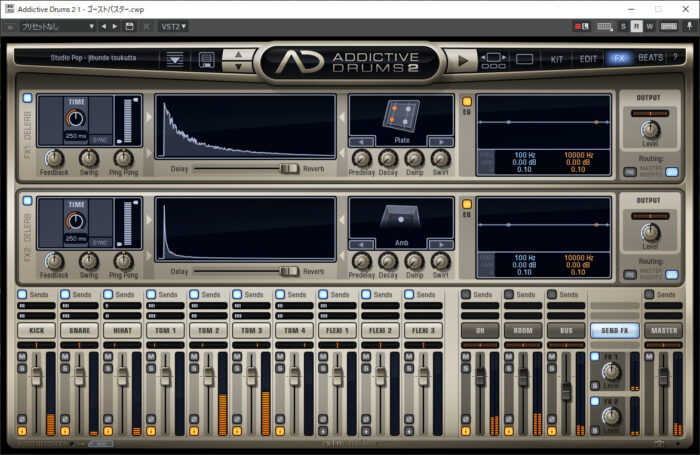
Task: Go to previous host preset arrow
Action: [104, 26]
